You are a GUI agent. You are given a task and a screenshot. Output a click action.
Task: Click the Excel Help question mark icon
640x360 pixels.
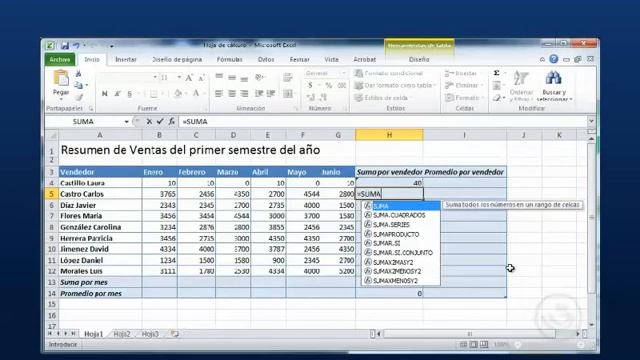click(x=553, y=59)
